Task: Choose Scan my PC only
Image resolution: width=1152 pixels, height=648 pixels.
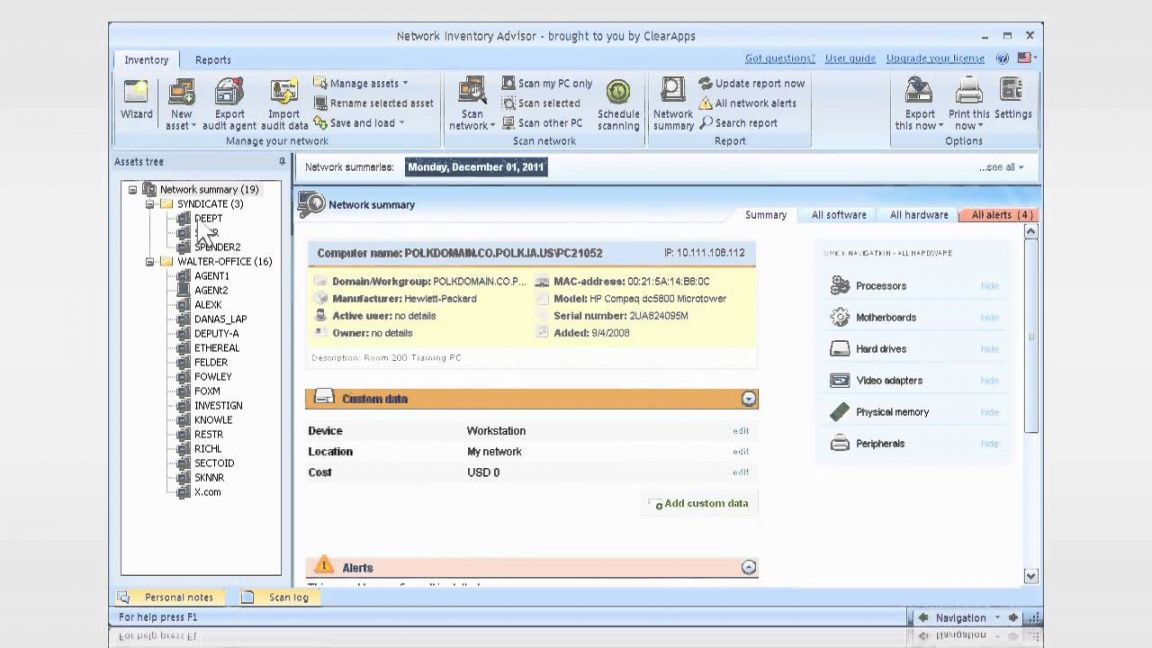Action: [x=547, y=84]
